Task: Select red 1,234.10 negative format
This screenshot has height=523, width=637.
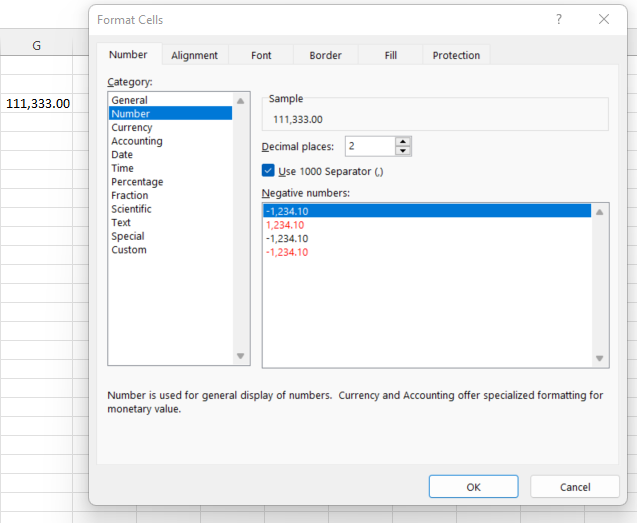Action: [x=285, y=225]
